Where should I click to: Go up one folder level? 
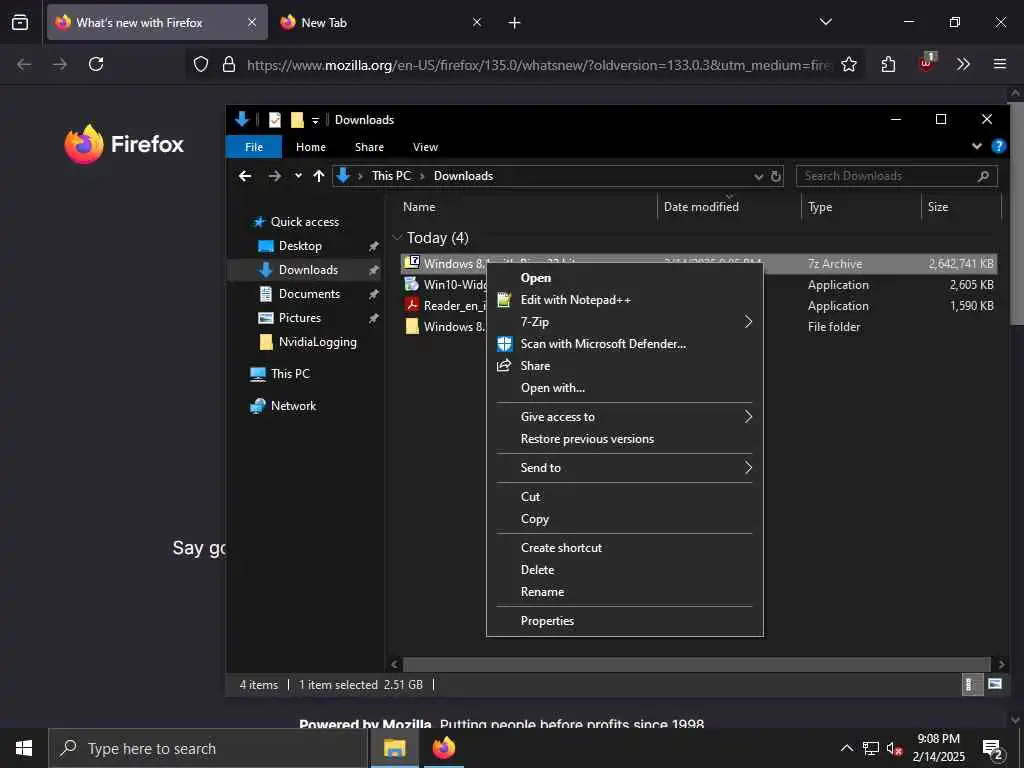[x=319, y=176]
